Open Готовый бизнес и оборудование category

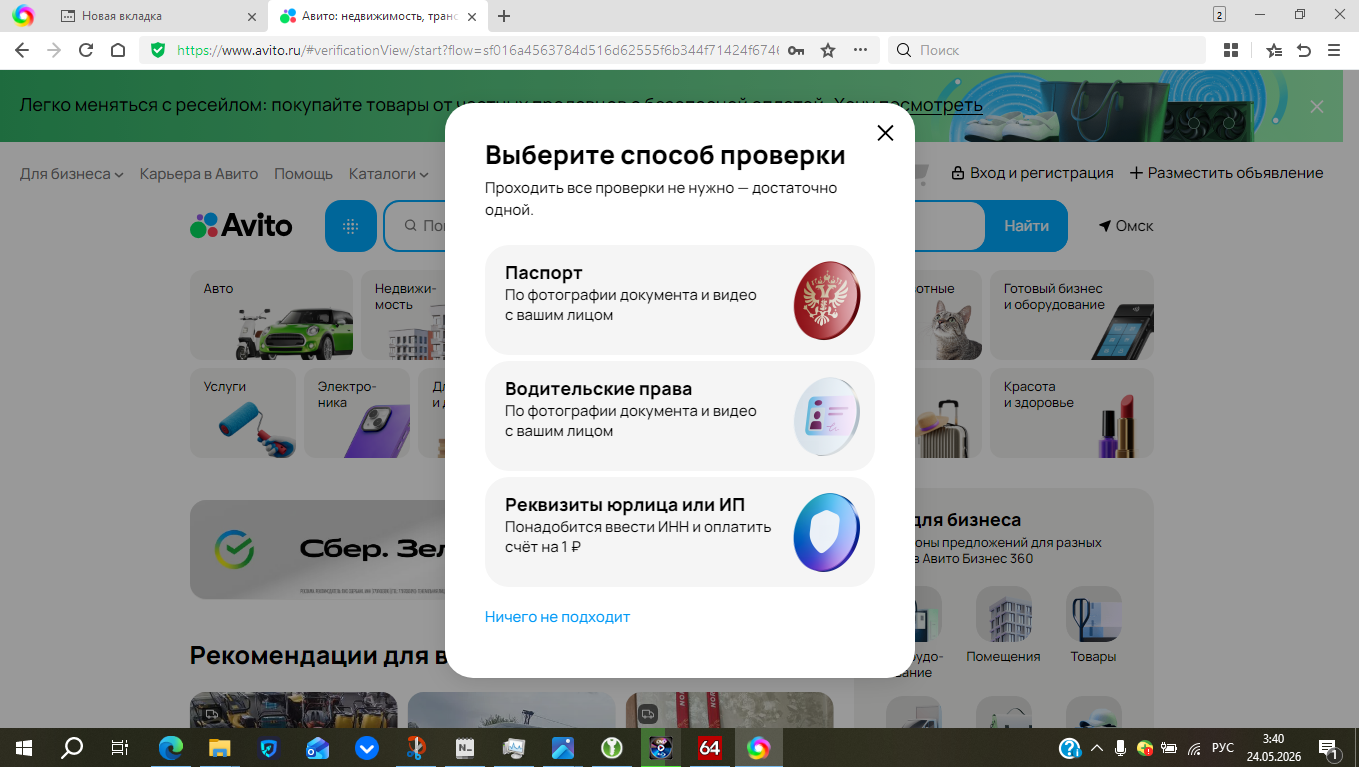[1072, 315]
